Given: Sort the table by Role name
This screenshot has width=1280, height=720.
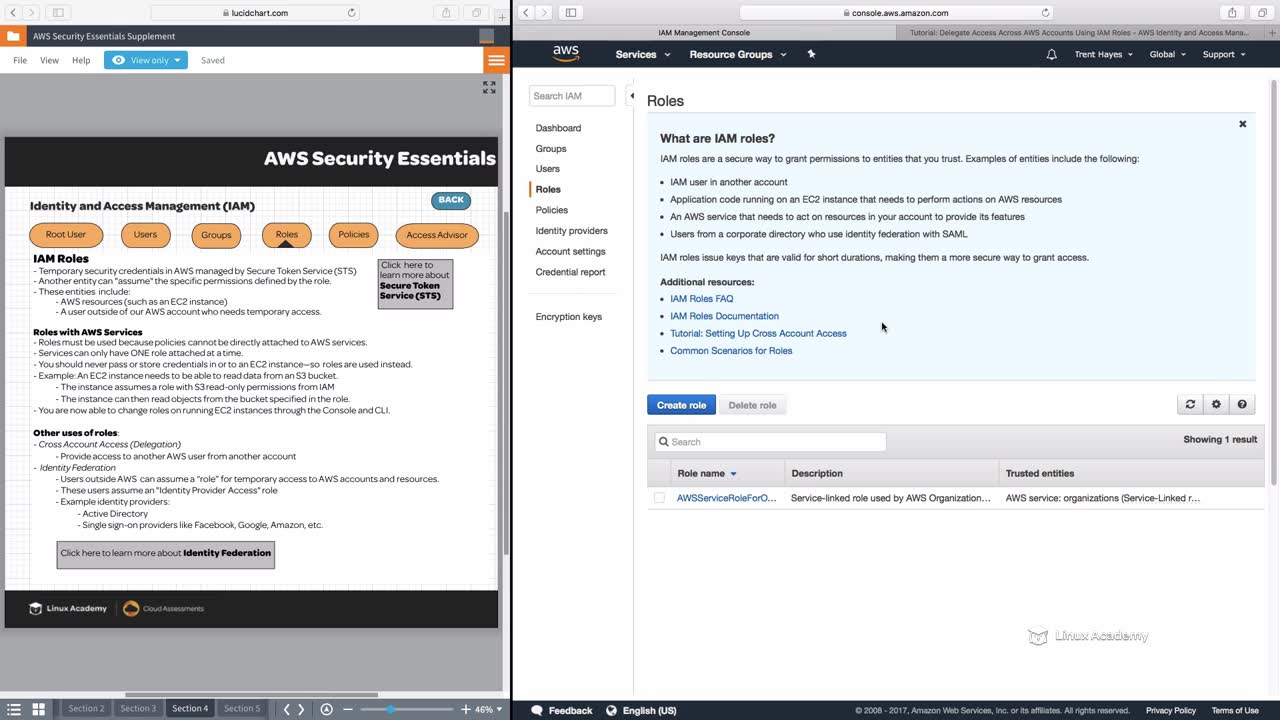Looking at the screenshot, I should tap(707, 473).
